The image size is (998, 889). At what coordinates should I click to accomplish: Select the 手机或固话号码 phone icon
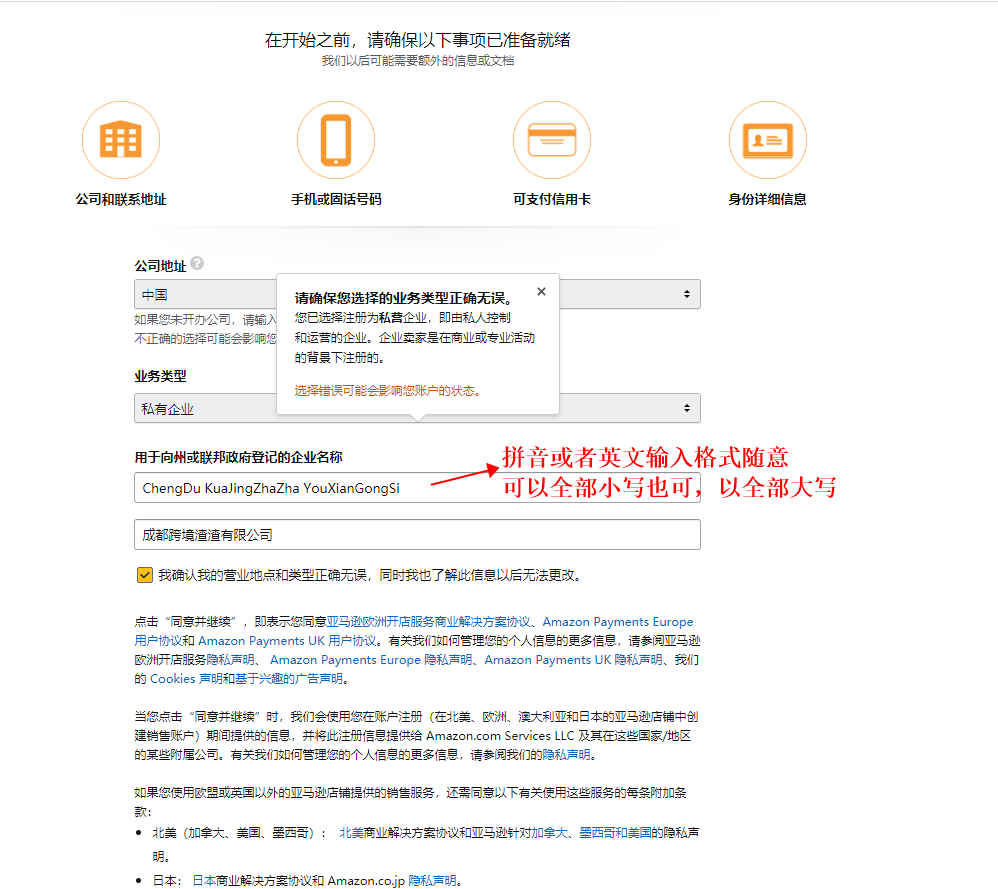[336, 139]
